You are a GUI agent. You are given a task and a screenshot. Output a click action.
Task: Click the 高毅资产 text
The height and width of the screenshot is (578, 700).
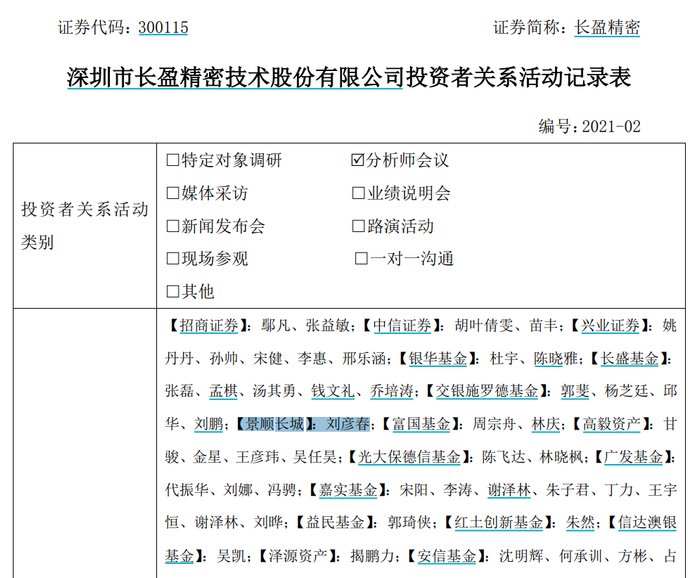point(612,424)
